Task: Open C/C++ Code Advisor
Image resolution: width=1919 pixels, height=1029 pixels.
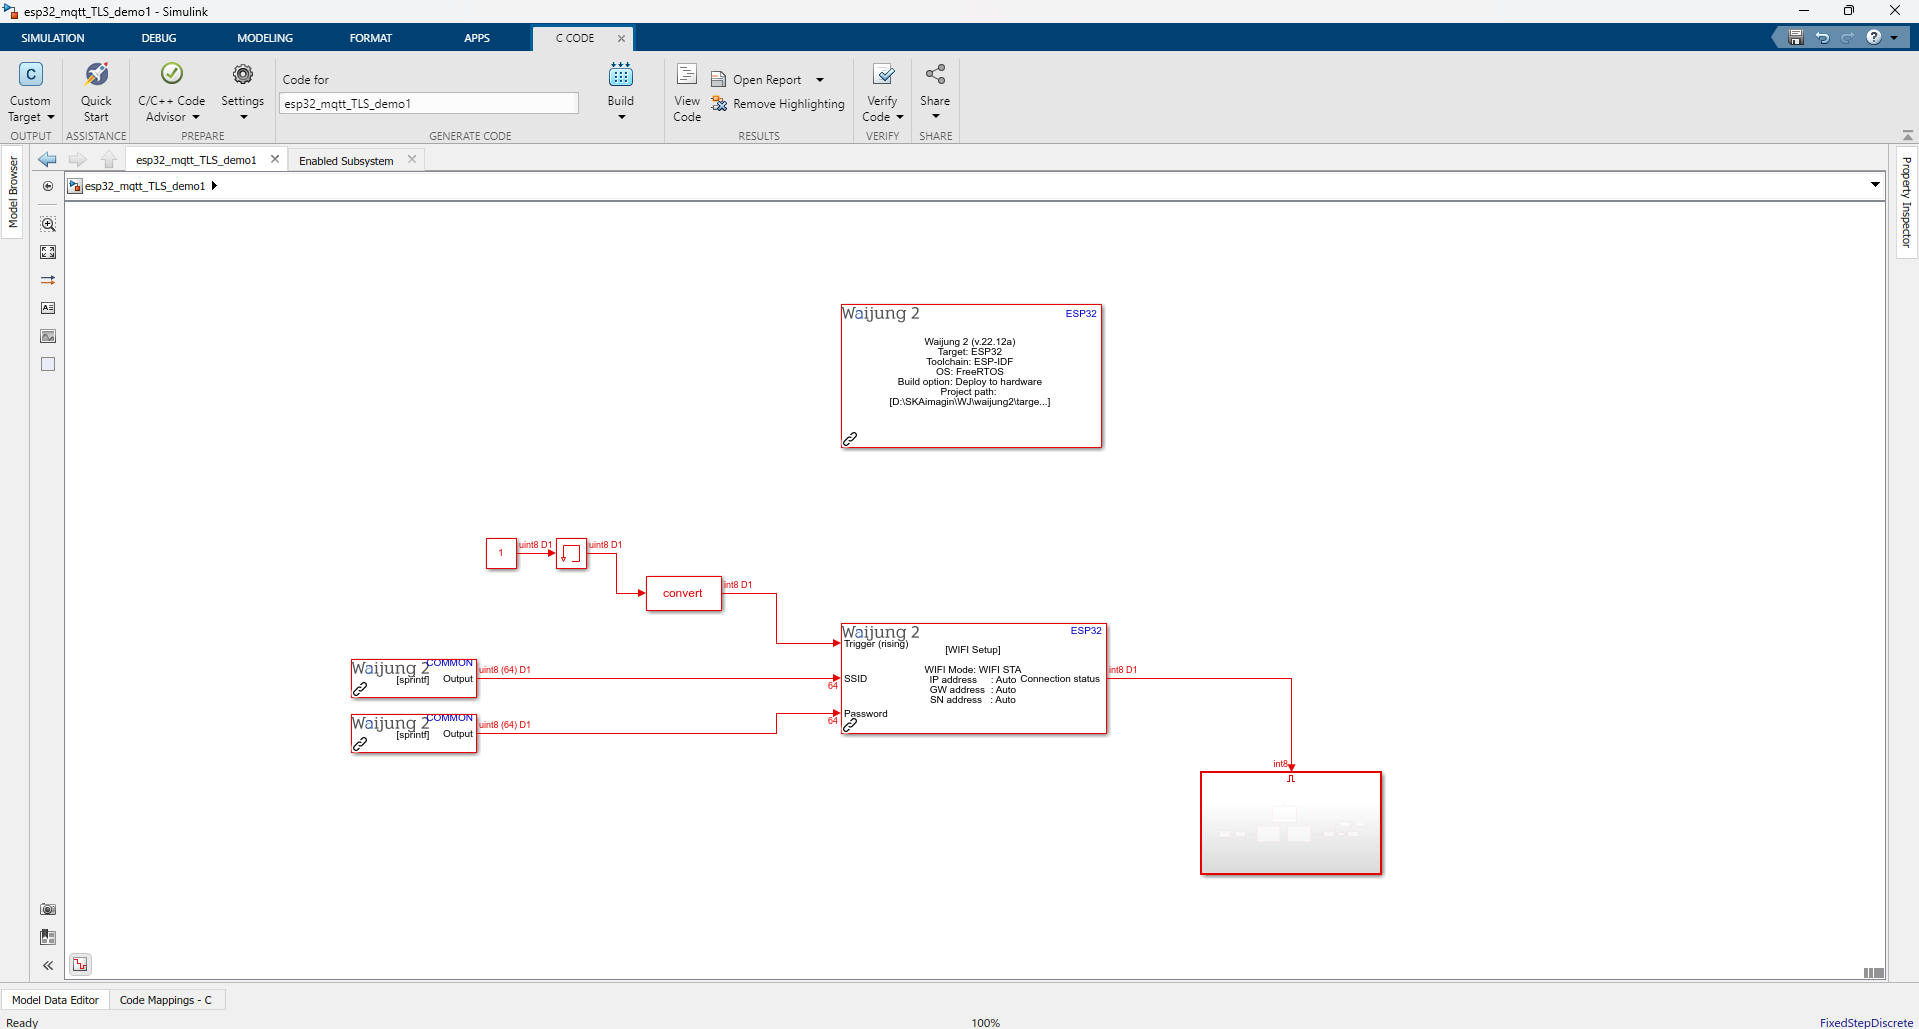Action: coord(171,92)
